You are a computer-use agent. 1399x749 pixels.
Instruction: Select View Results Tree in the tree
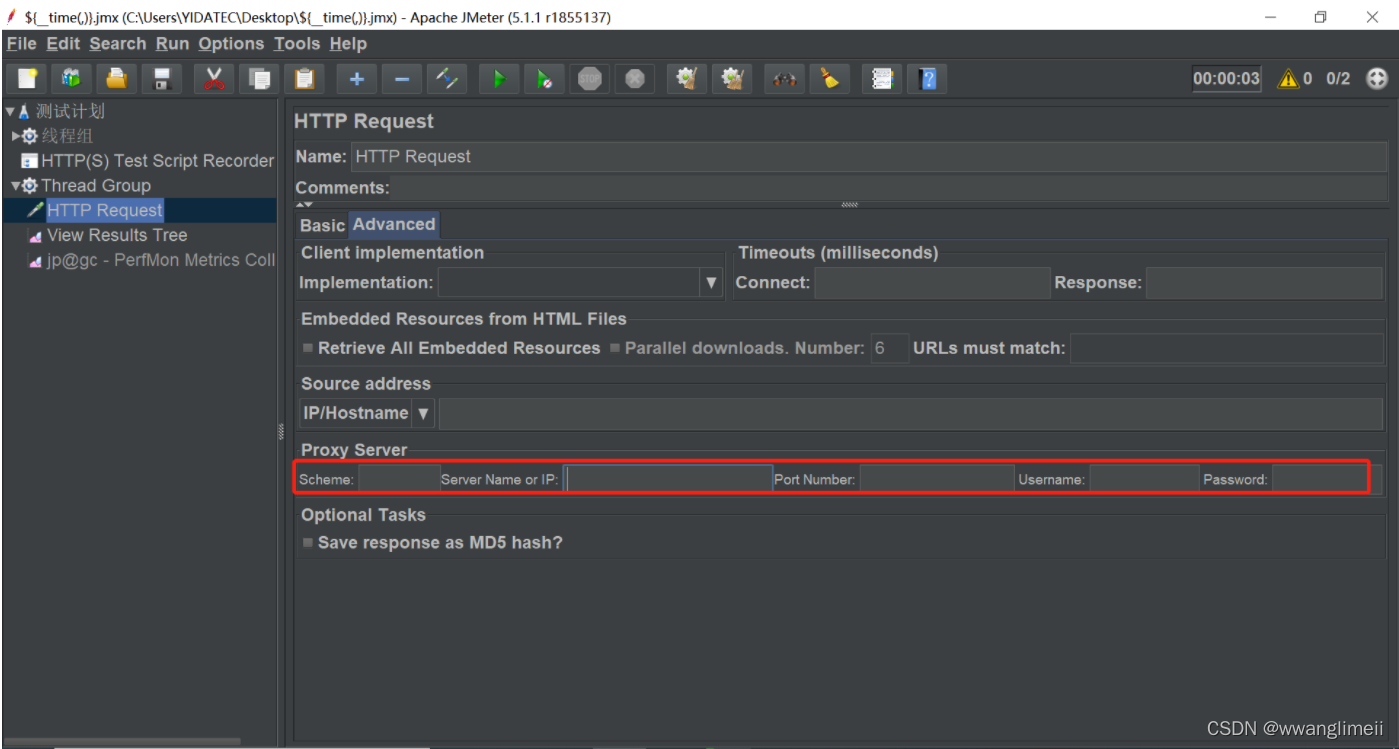click(117, 235)
